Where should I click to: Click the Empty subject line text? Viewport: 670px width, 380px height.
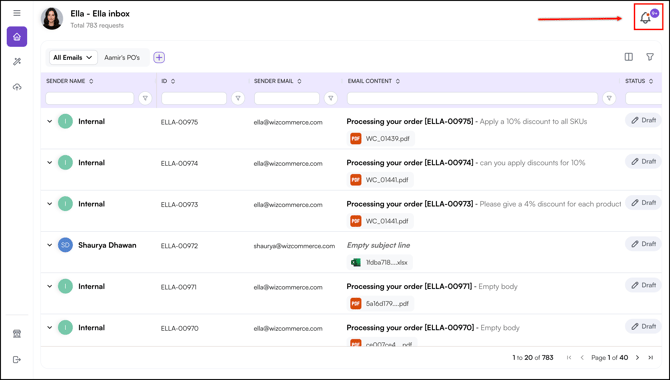pyautogui.click(x=379, y=245)
